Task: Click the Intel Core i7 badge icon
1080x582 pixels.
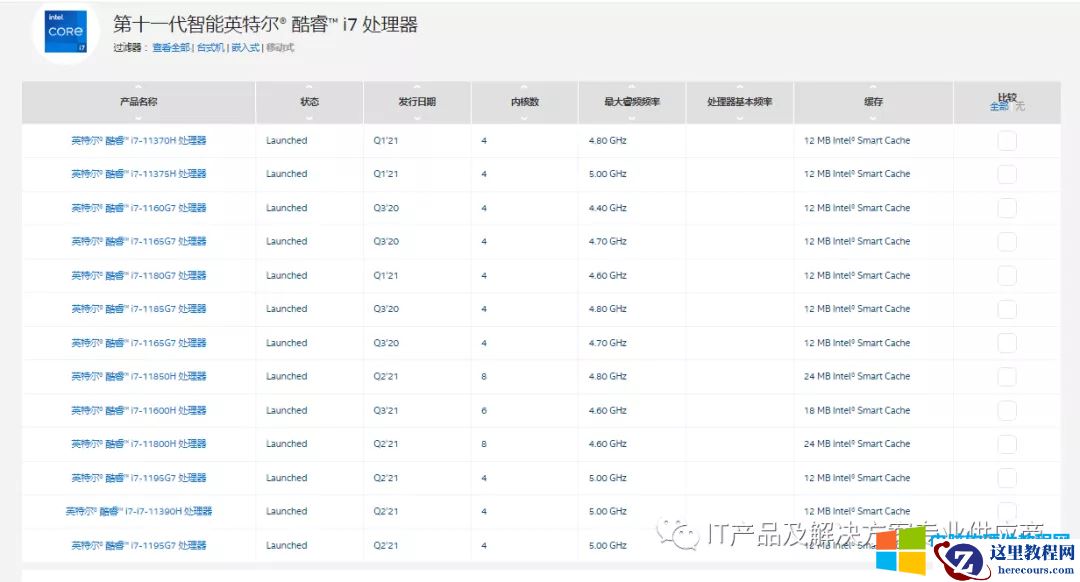Action: coord(65,32)
